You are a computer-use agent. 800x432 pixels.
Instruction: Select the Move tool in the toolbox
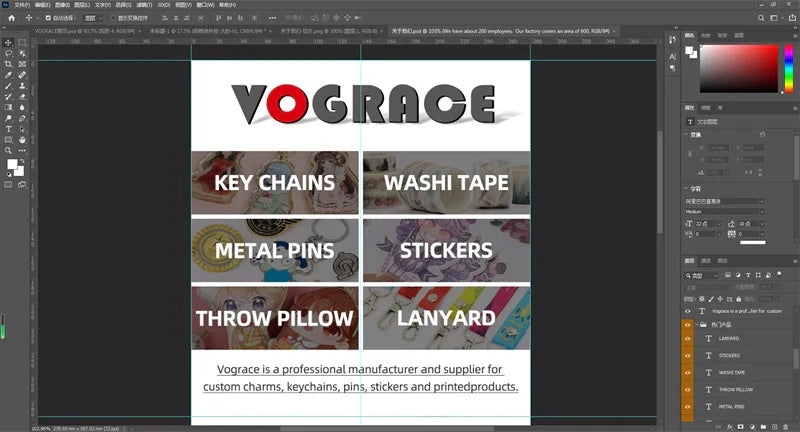8,42
